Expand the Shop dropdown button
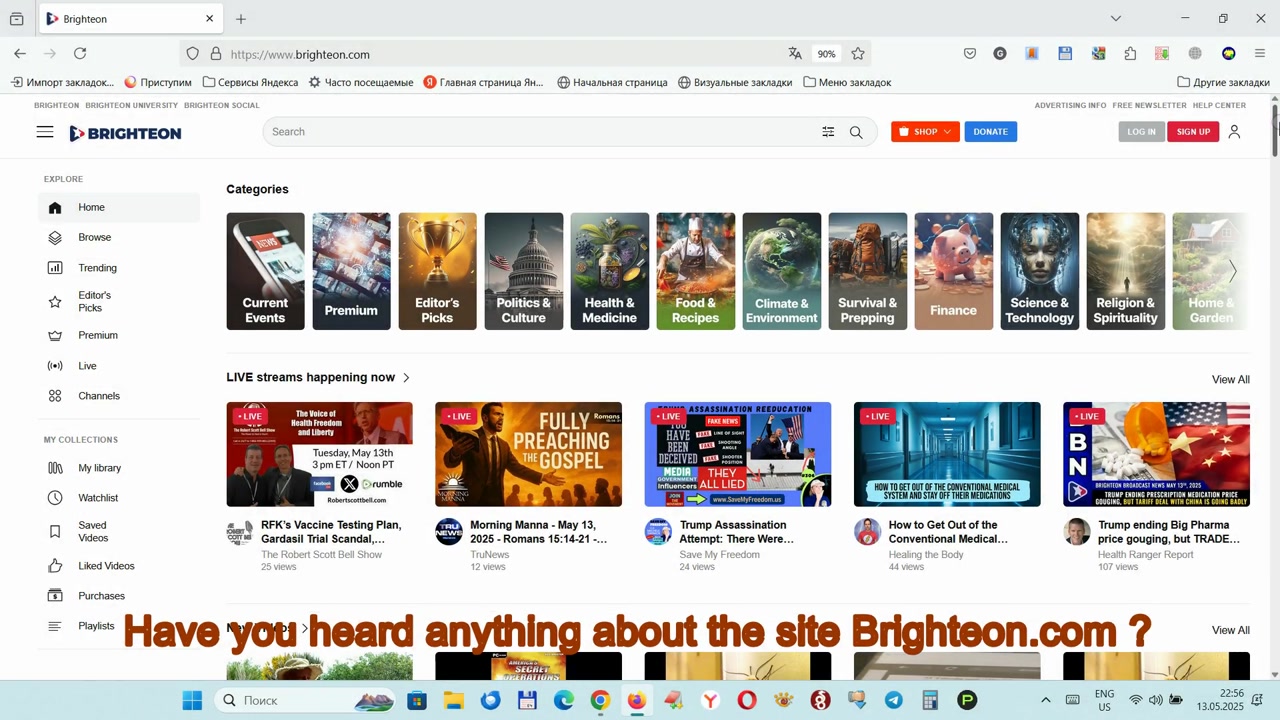1280x720 pixels. click(x=925, y=132)
